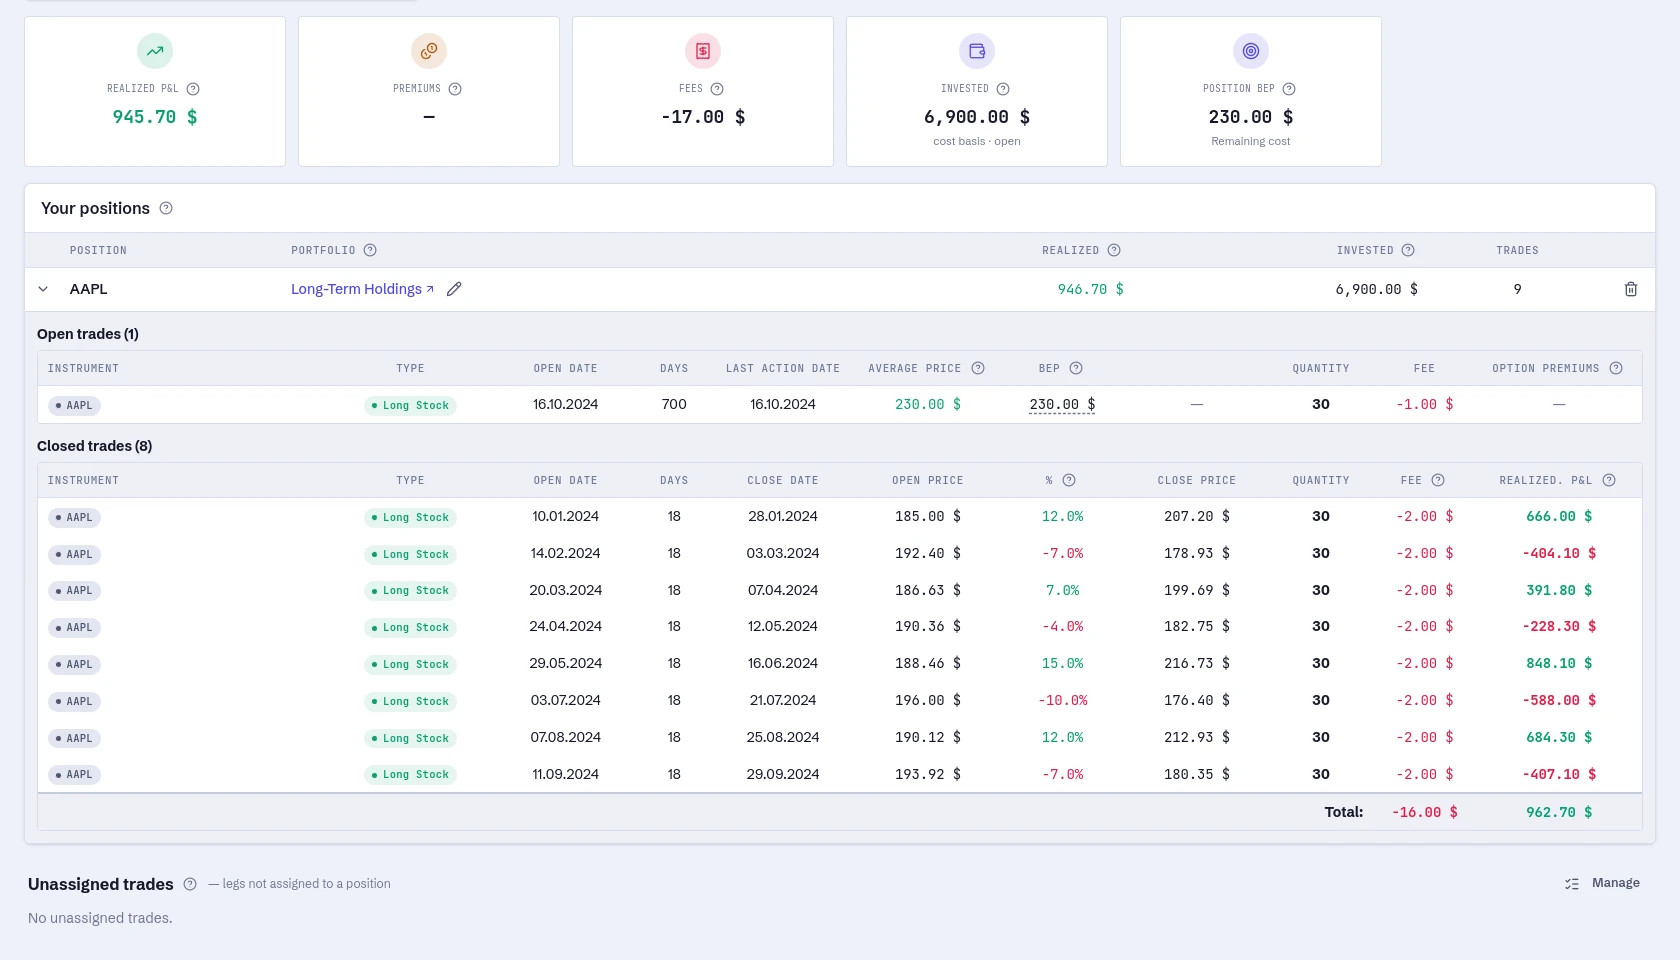Show help for Realized. P&L column
1680x960 pixels.
[1609, 480]
